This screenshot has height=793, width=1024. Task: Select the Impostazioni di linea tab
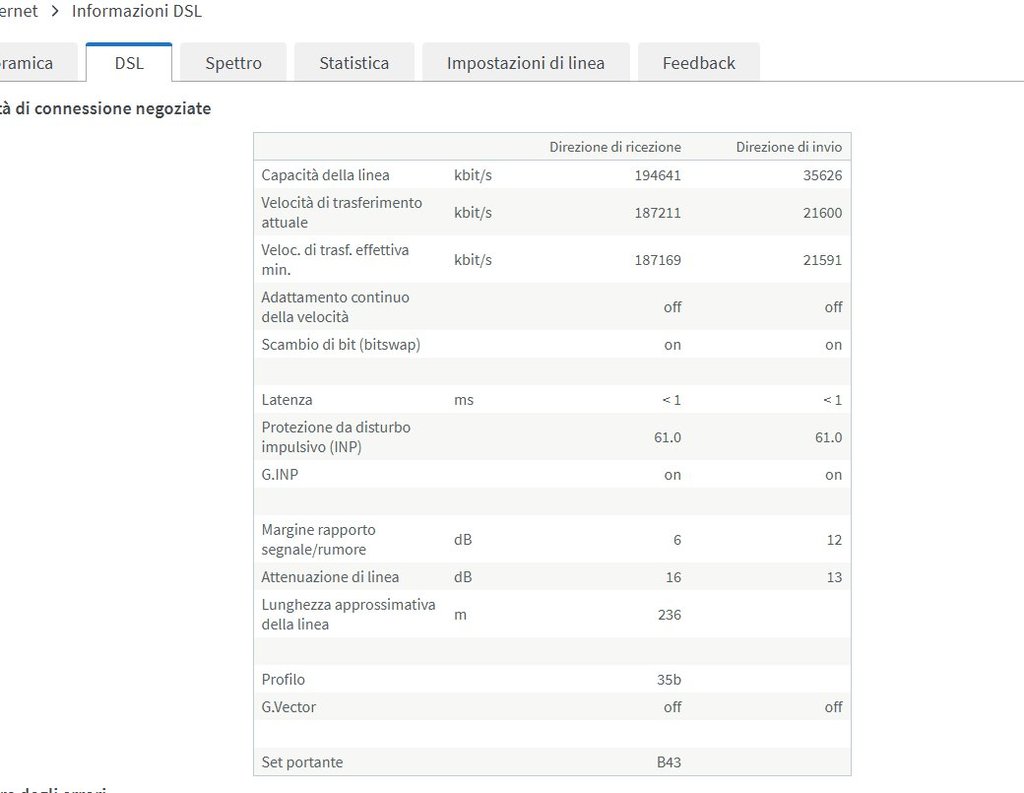click(x=525, y=63)
